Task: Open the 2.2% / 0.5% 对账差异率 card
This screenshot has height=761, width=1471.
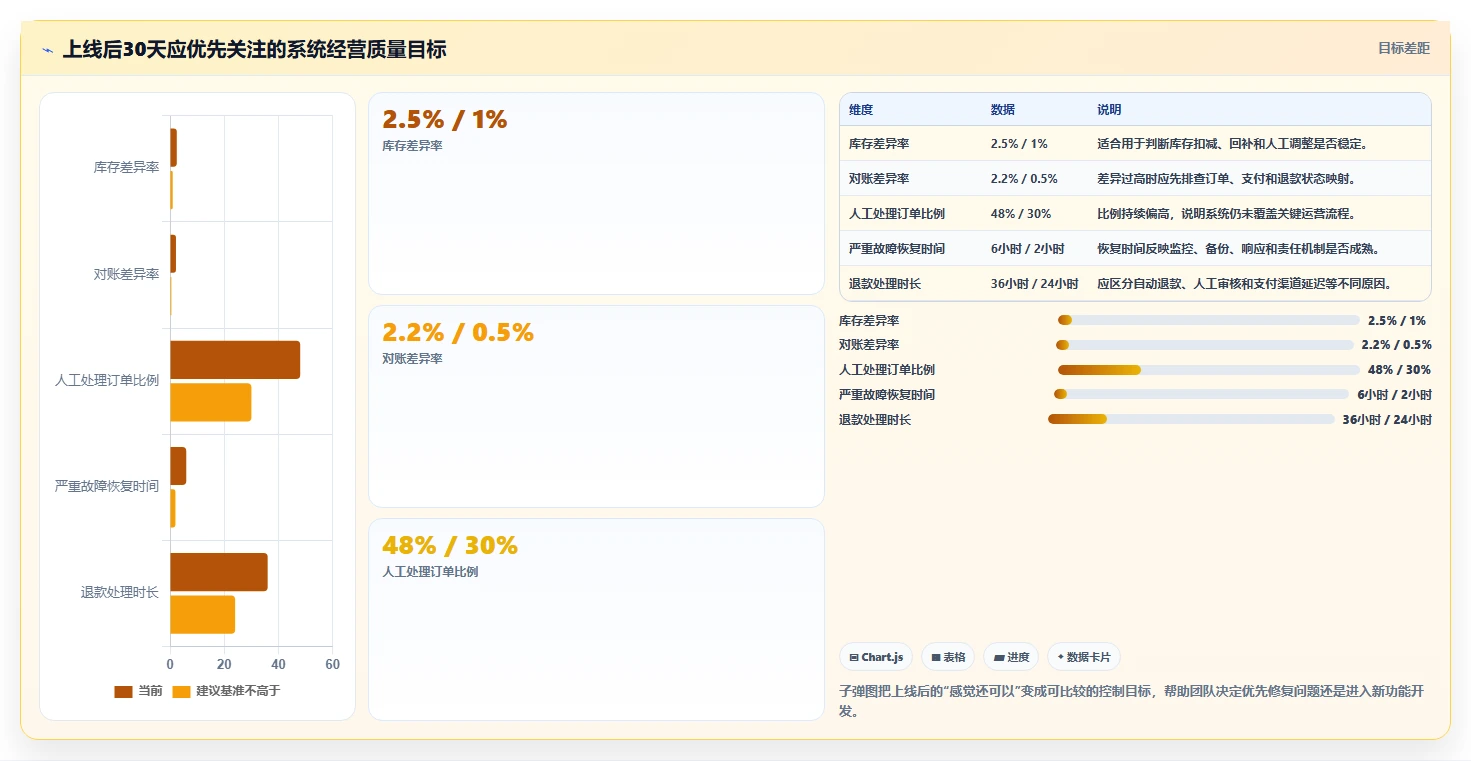Action: tap(596, 406)
